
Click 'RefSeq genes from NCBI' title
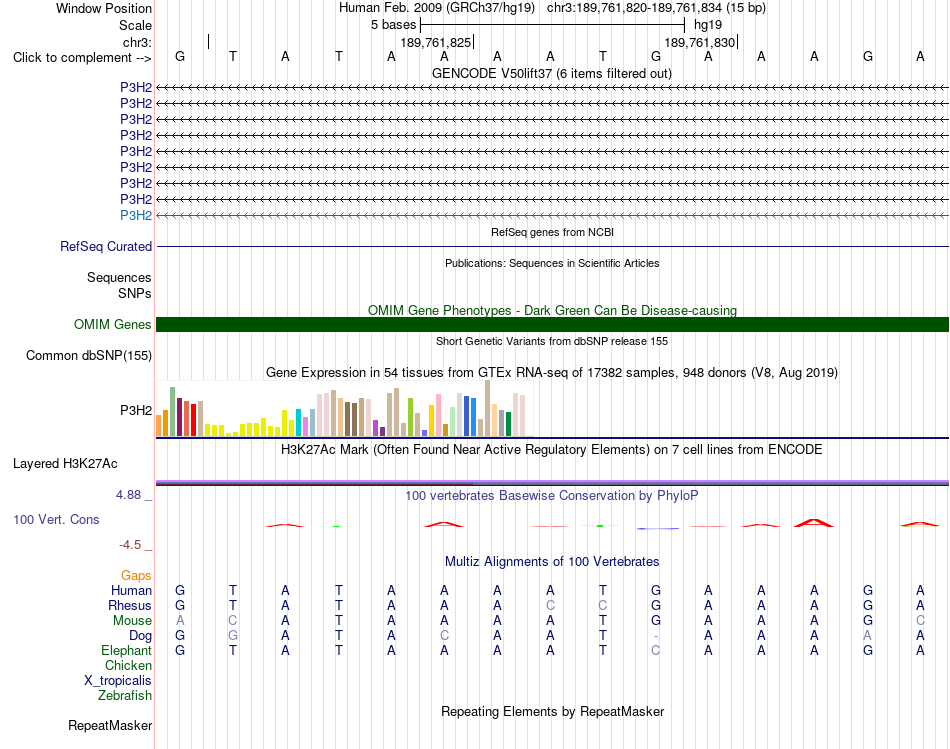pos(553,232)
